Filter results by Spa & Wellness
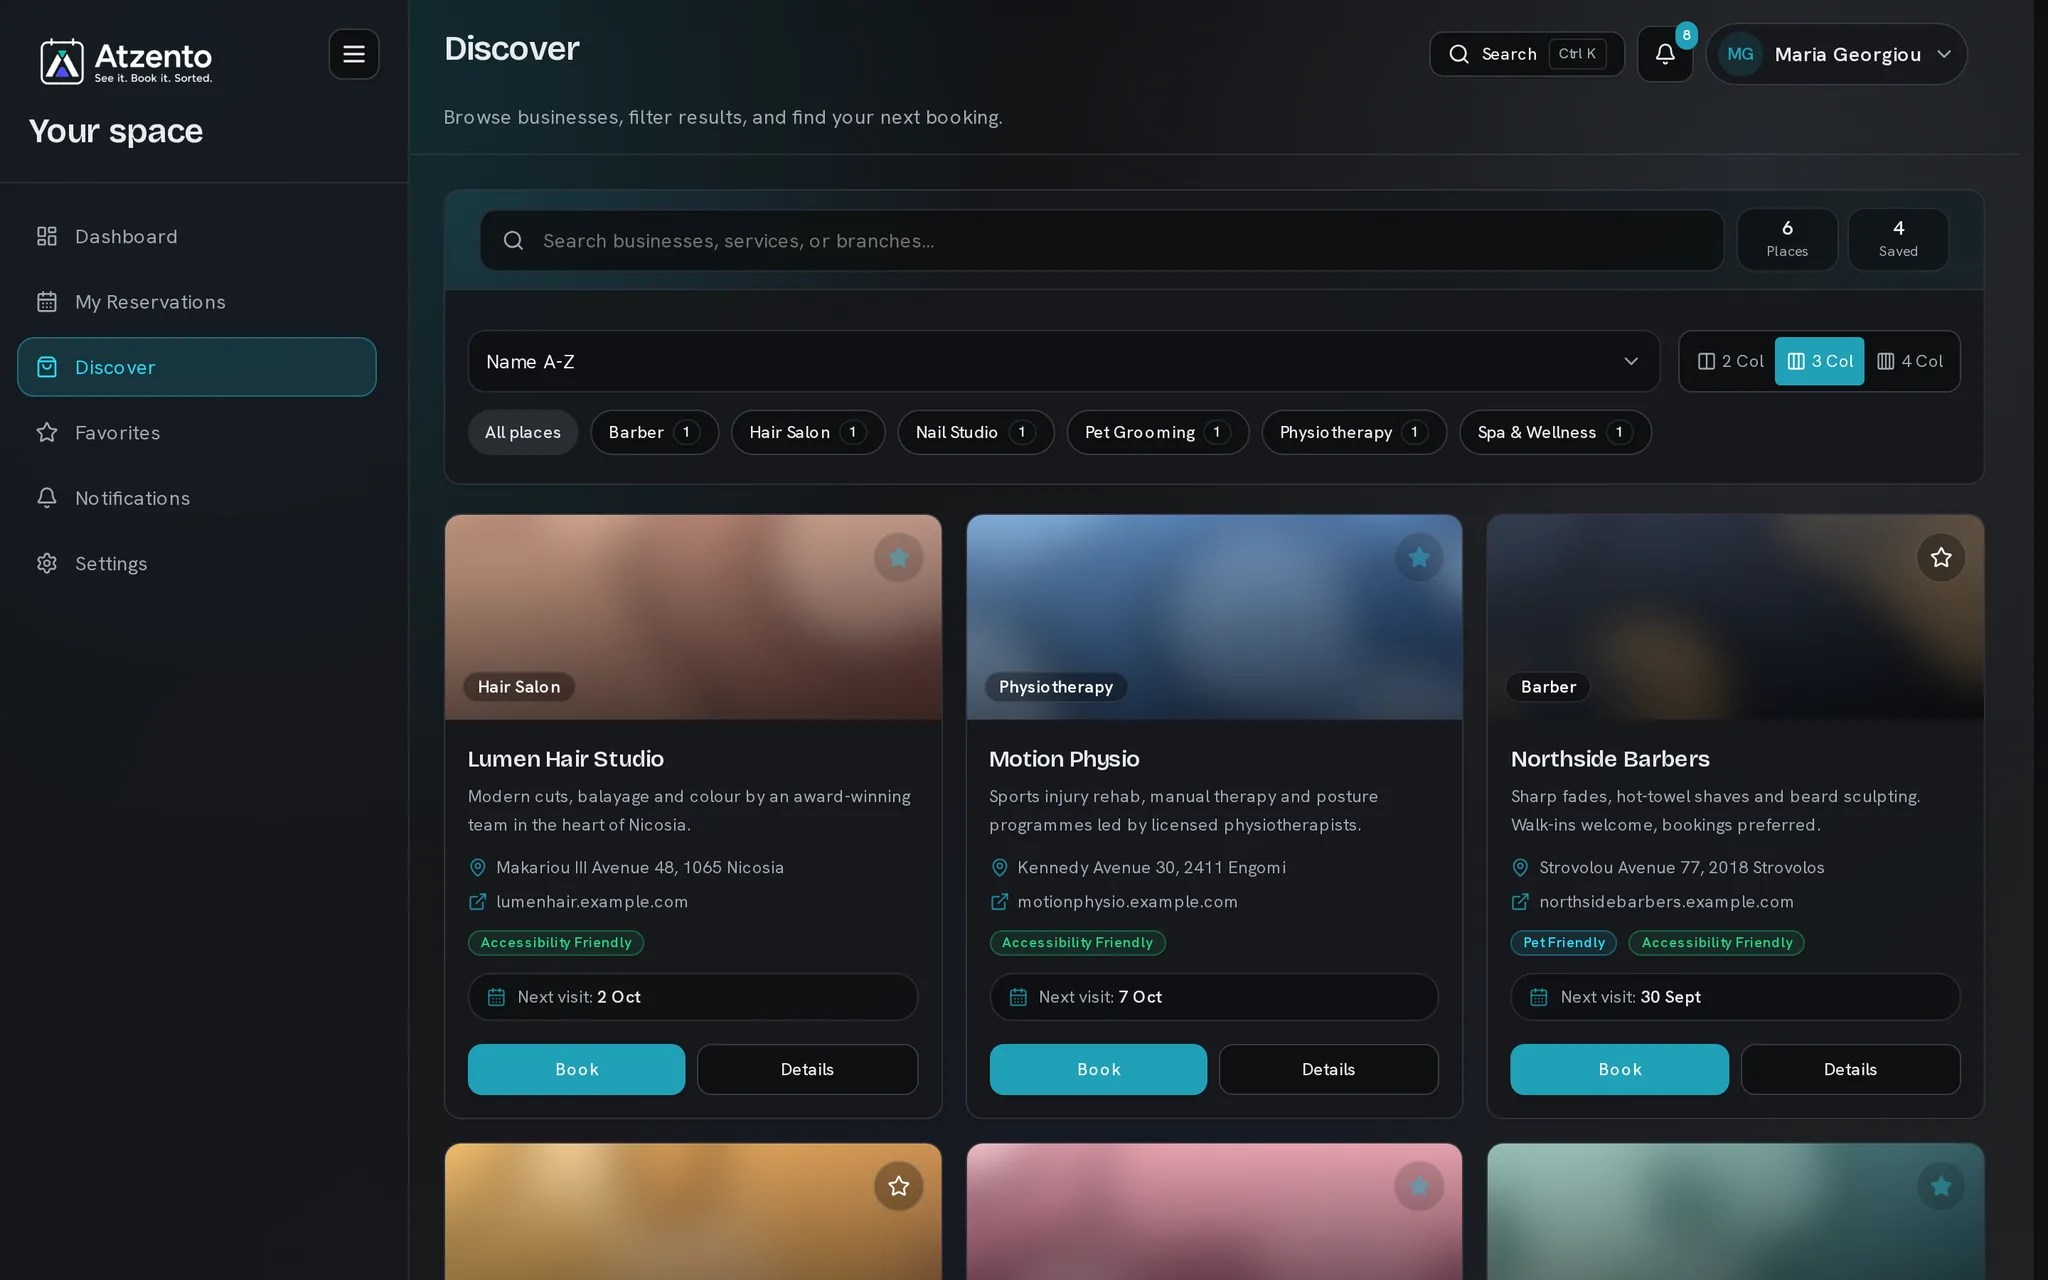This screenshot has height=1280, width=2048. coord(1555,433)
